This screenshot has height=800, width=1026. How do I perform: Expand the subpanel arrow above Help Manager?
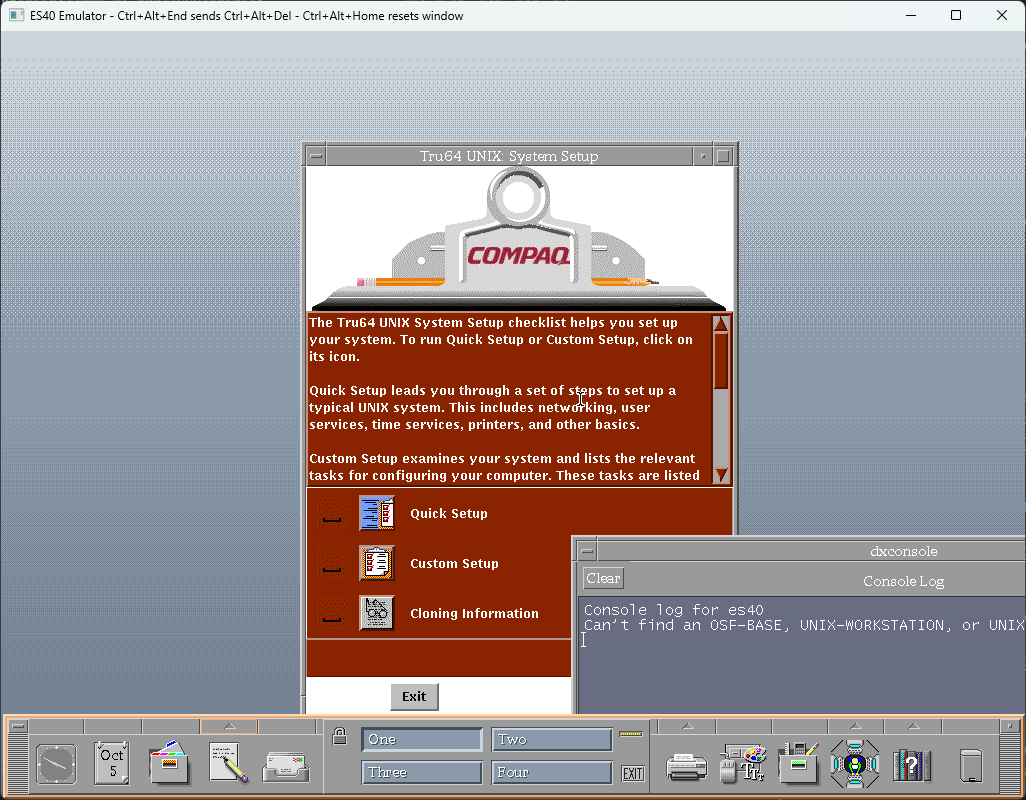click(913, 726)
